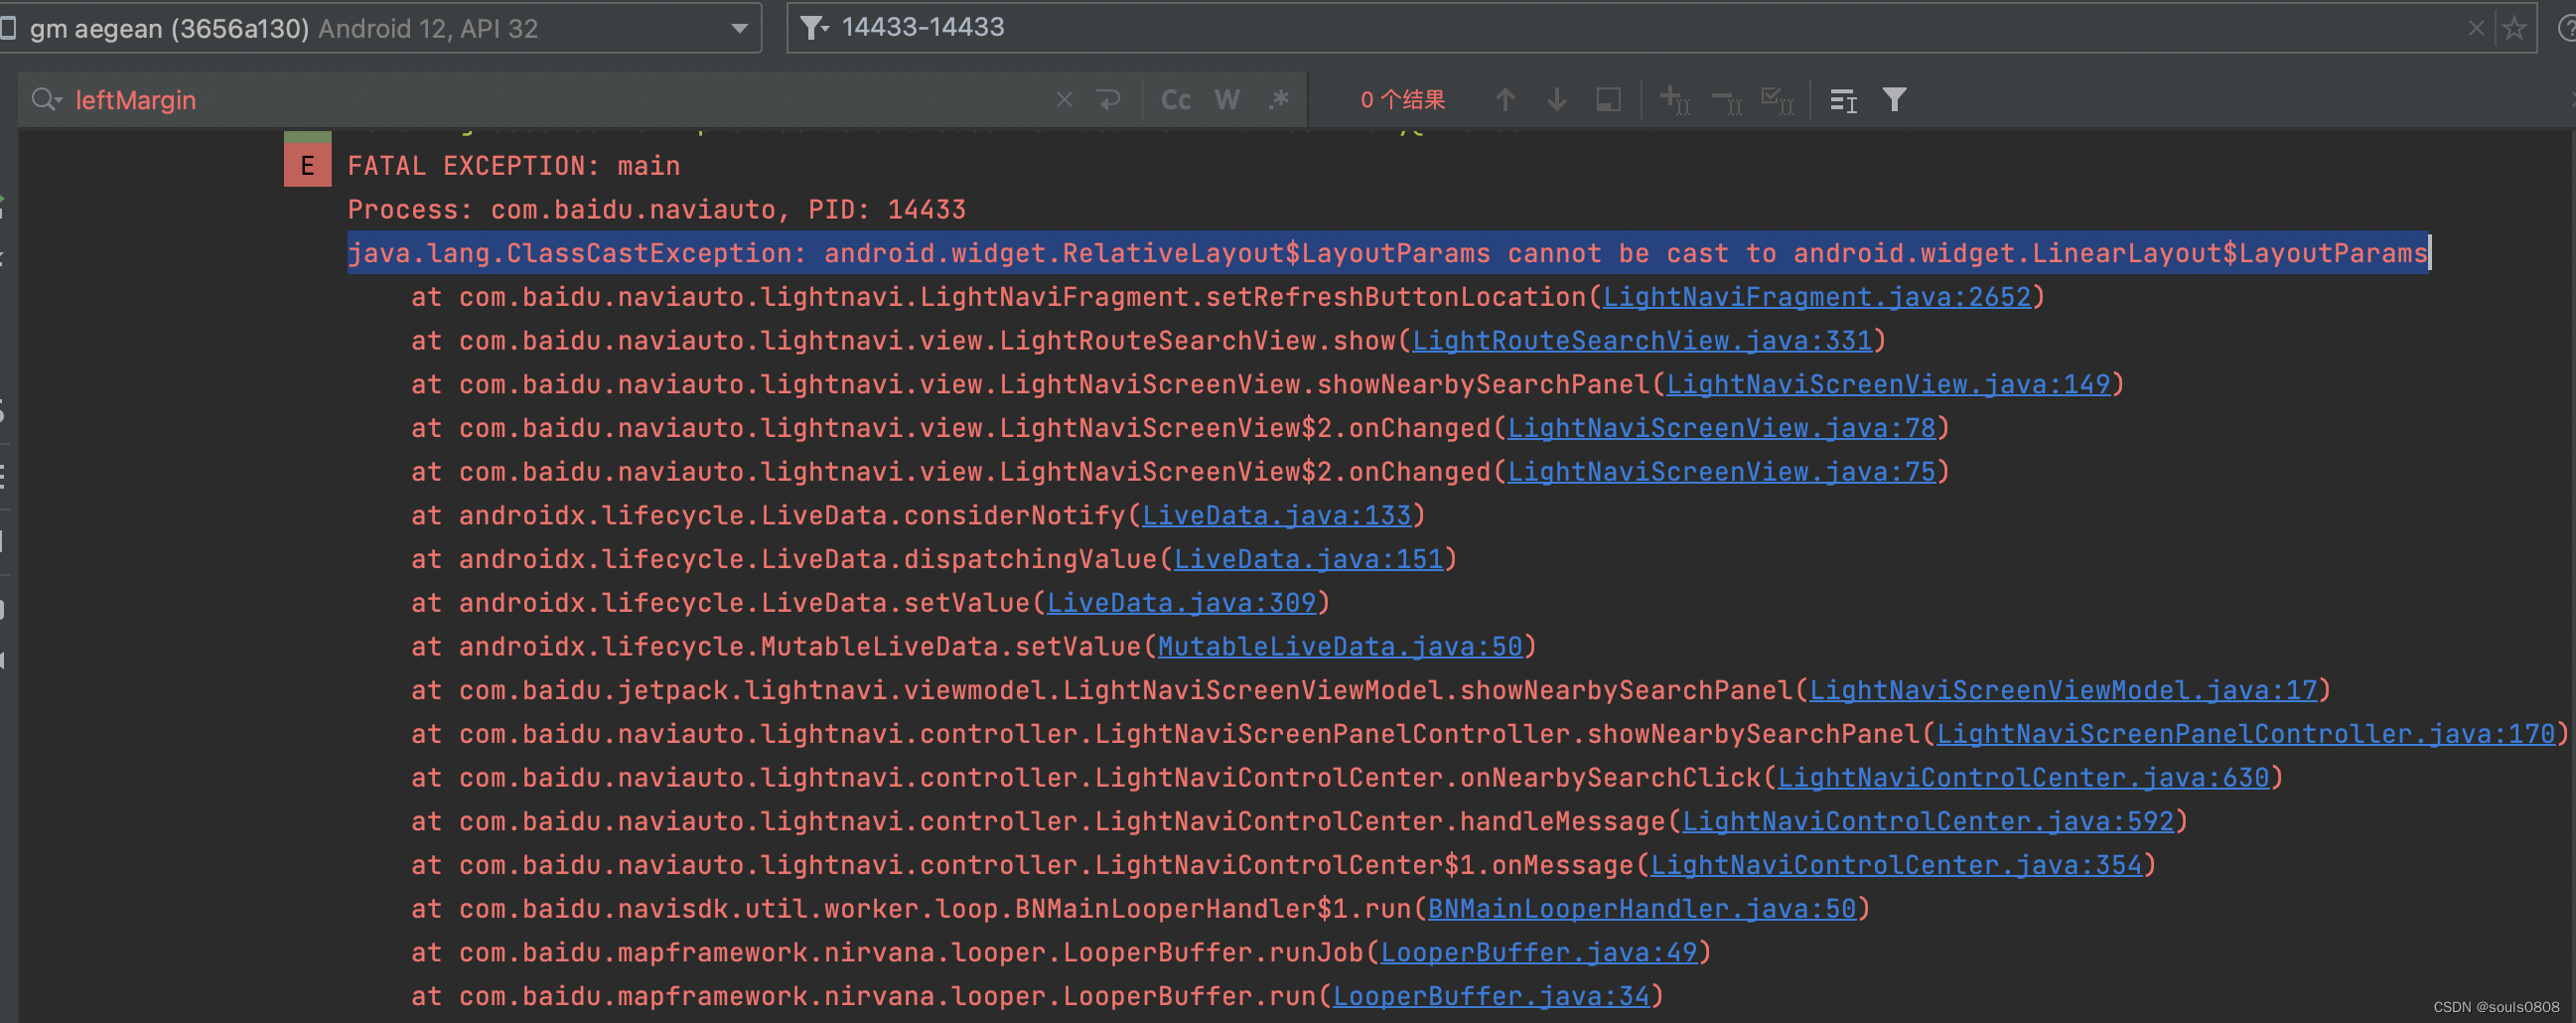The width and height of the screenshot is (2576, 1023).
Task: Click the red E error level marker
Action: point(307,165)
